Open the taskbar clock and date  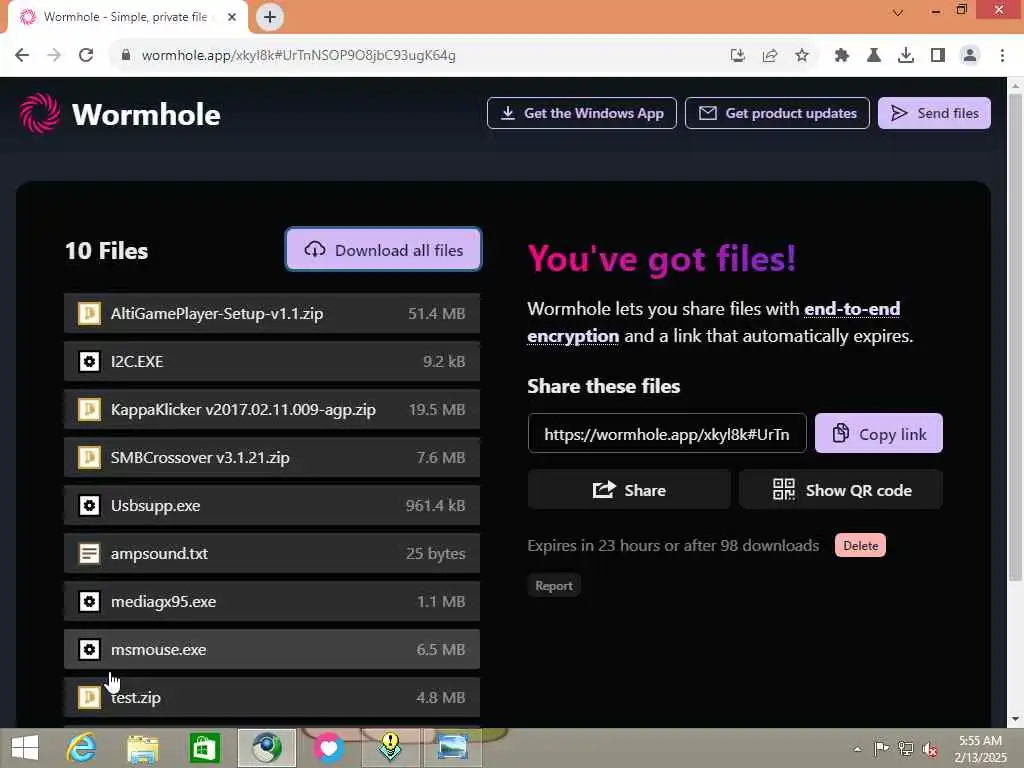[x=980, y=748]
